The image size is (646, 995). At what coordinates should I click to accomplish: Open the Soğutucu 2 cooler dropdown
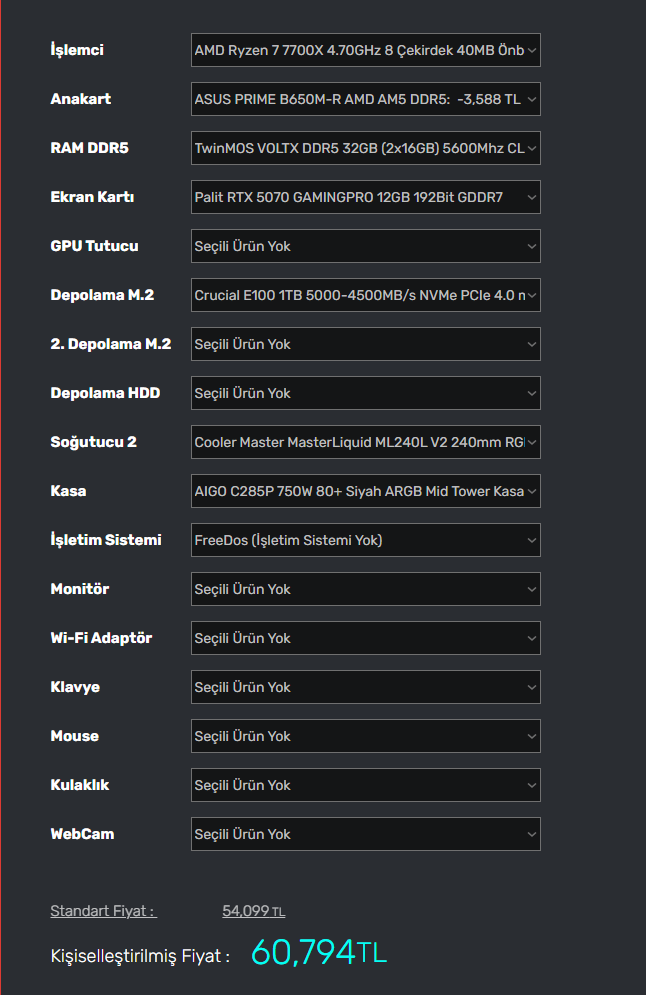[x=365, y=442]
